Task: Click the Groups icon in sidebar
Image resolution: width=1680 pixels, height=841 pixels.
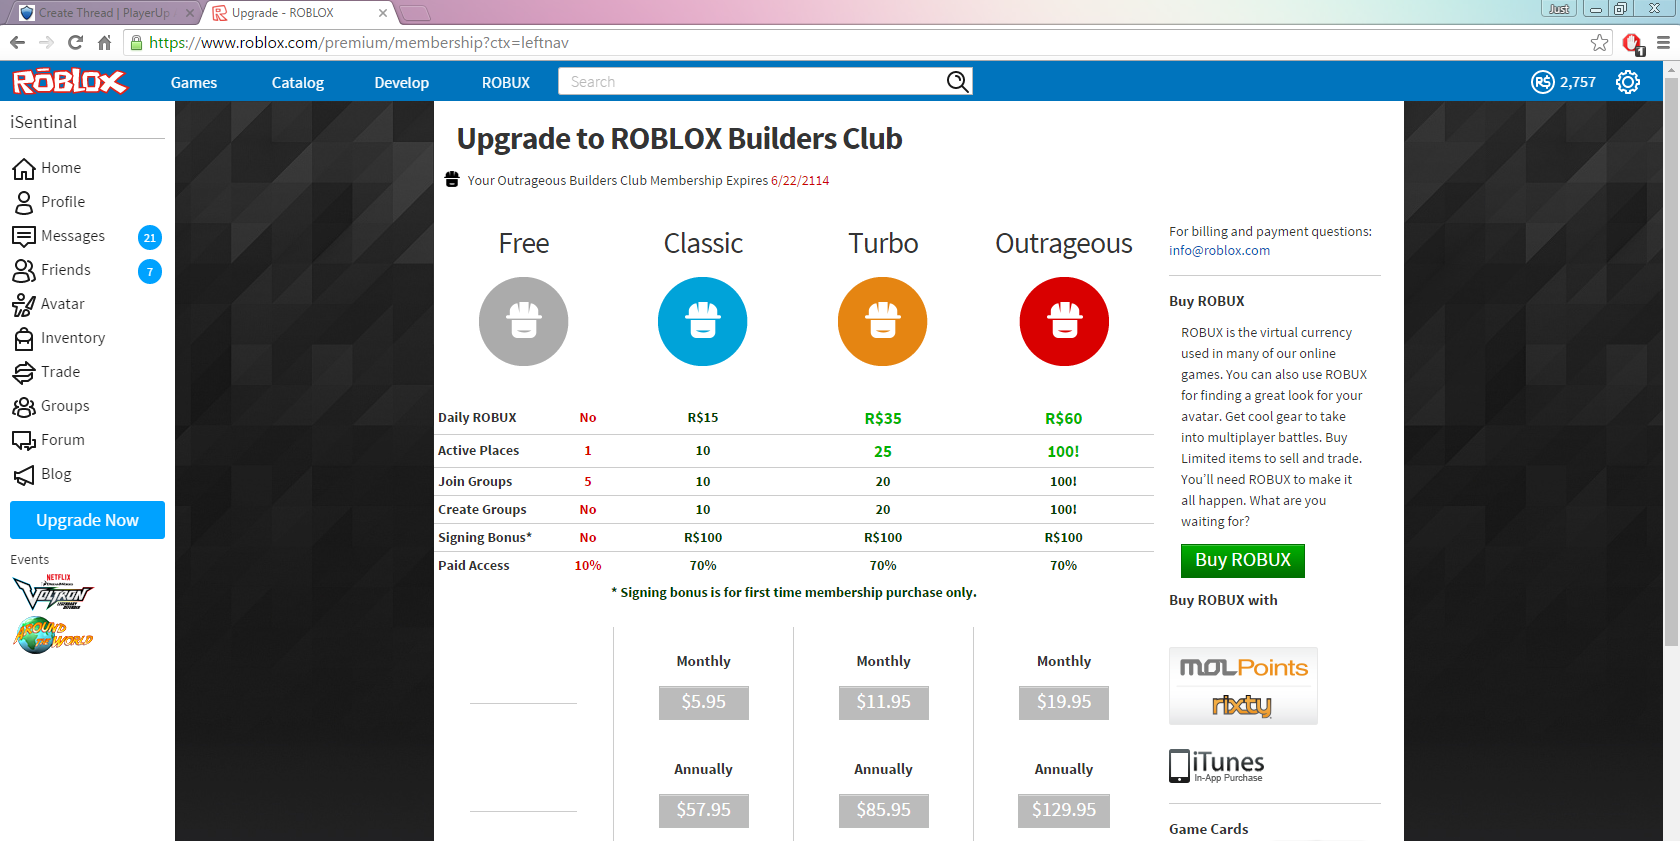Action: coord(24,406)
